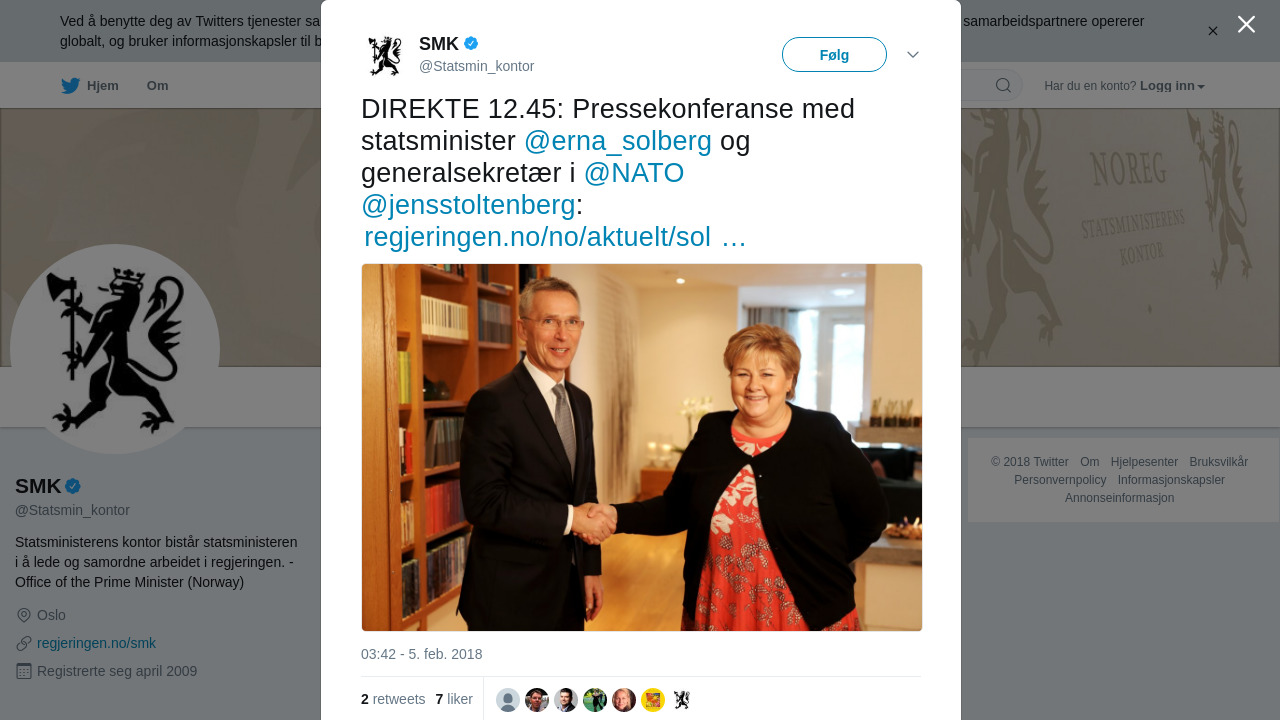The width and height of the screenshot is (1280, 720).
Task: Open the large SMK profile picture
Action: [x=115, y=349]
